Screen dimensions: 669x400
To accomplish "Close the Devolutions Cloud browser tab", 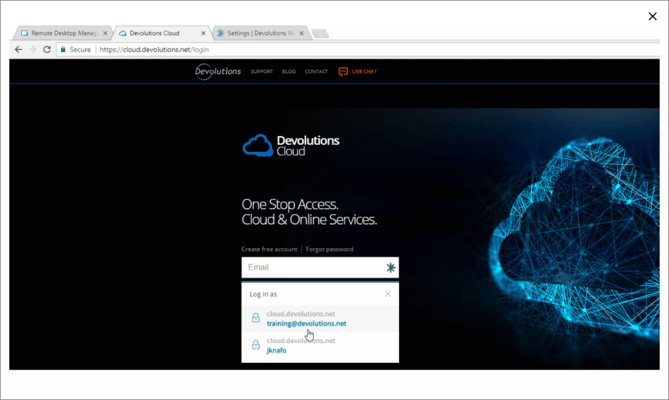I will coord(203,33).
